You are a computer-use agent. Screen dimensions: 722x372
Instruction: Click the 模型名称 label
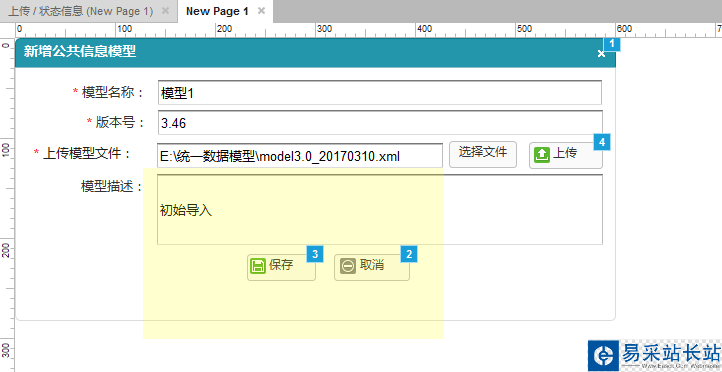[113, 92]
